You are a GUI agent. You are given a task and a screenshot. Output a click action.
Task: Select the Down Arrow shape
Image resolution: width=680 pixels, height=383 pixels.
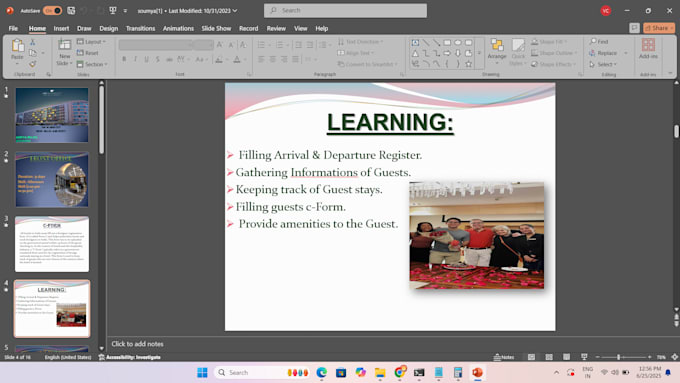458,53
